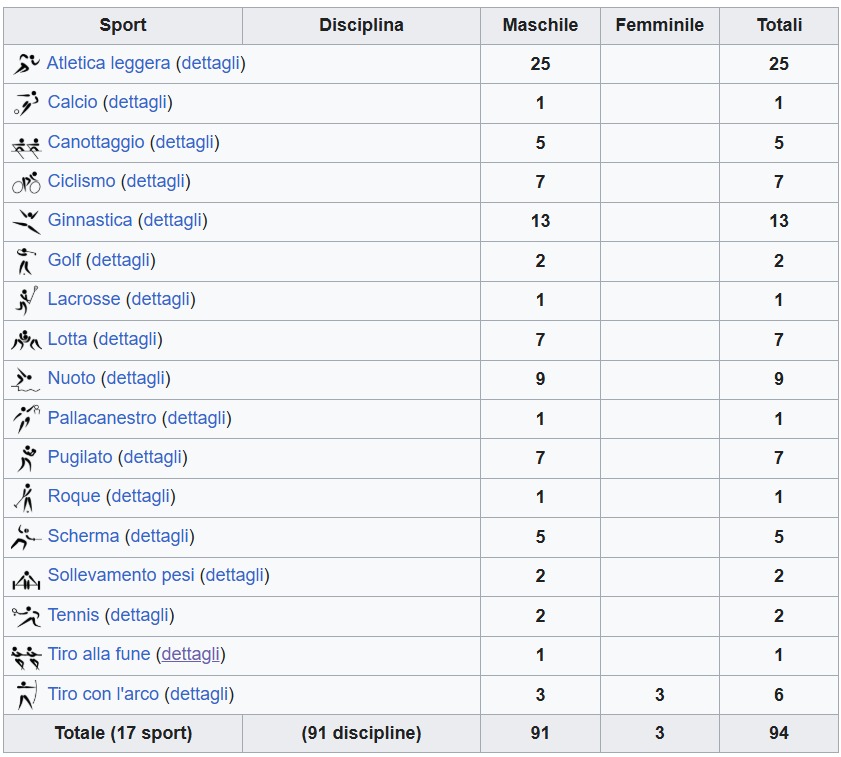This screenshot has width=841, height=757.
Task: Open the Pugilato link
Action: point(80,457)
